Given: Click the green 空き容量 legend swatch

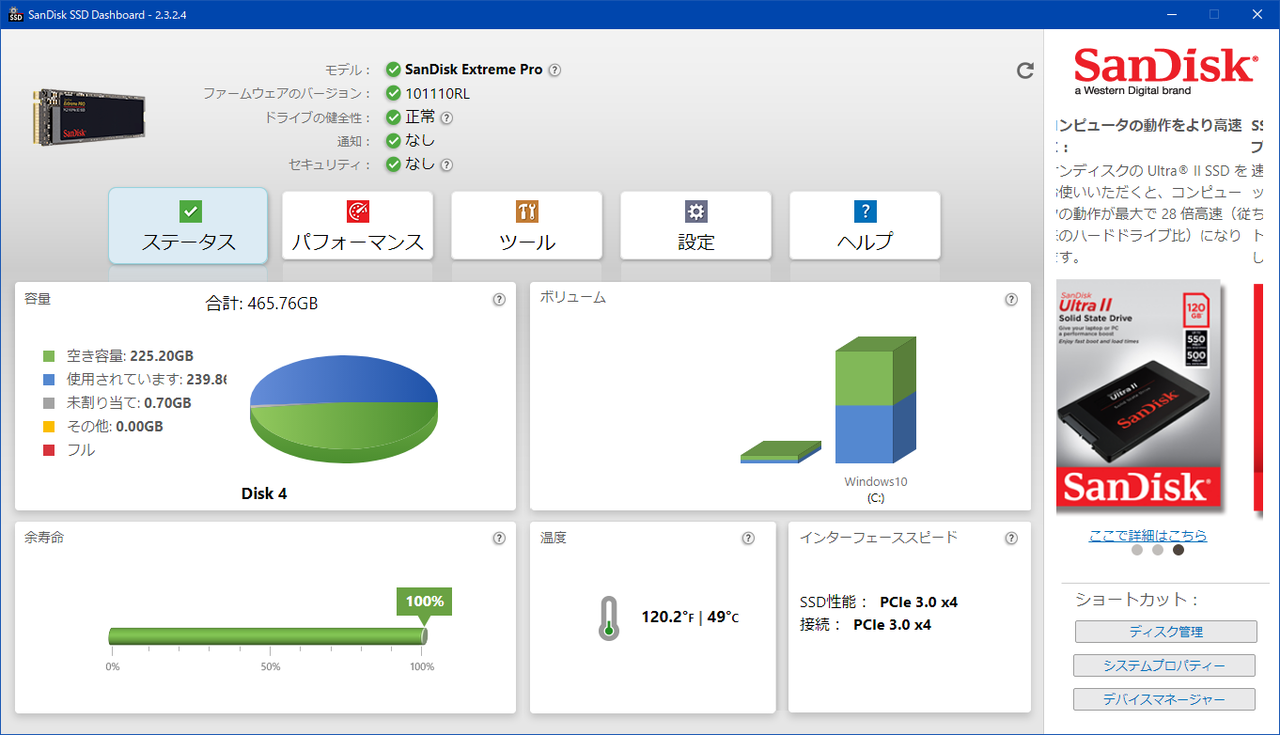Looking at the screenshot, I should (x=49, y=356).
